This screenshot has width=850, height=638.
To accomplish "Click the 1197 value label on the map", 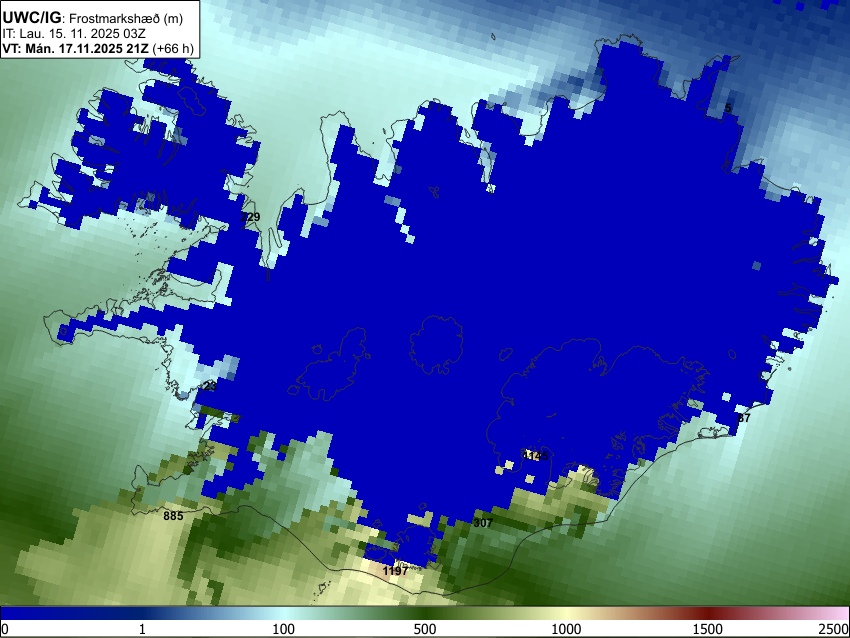I will (x=395, y=571).
